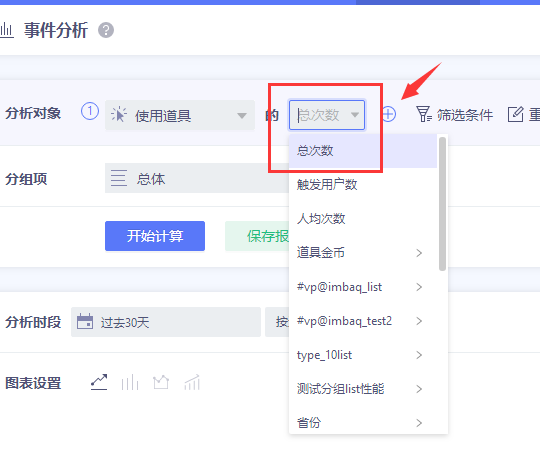
Task: Select the bar chart icon
Action: (x=130, y=382)
